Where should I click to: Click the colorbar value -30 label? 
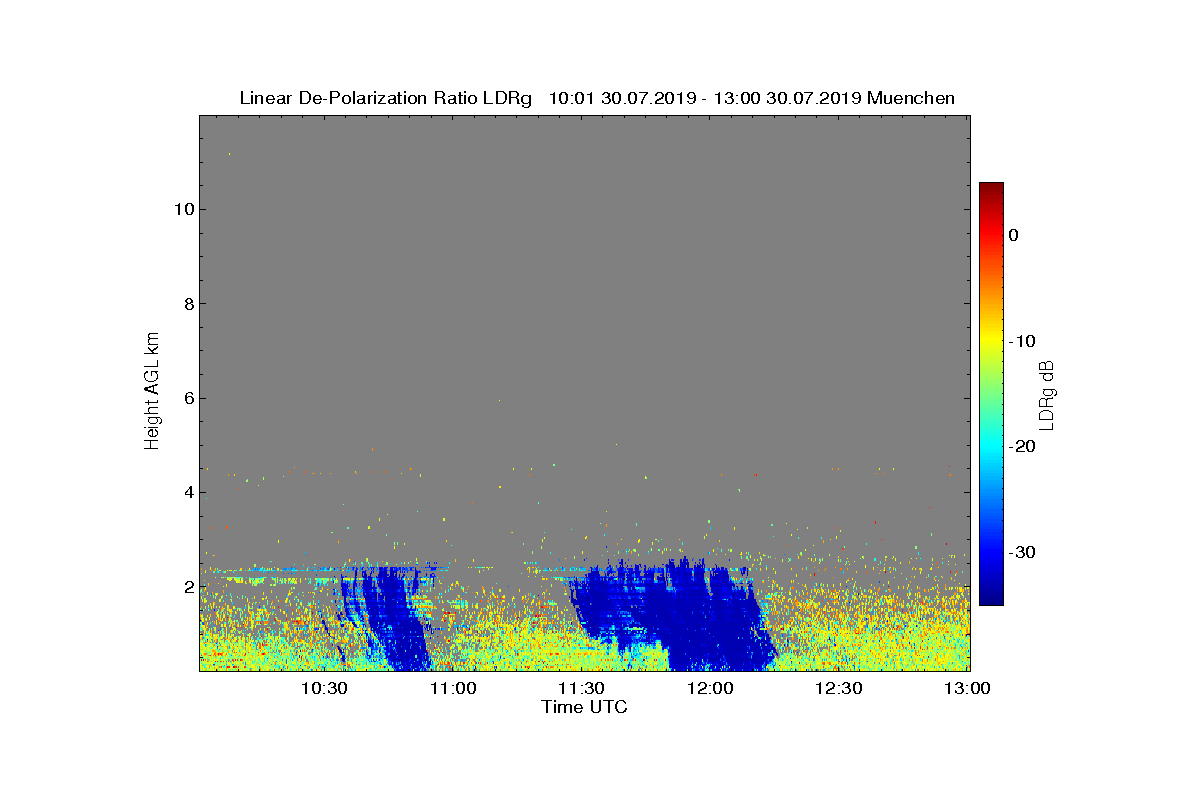[x=1021, y=553]
